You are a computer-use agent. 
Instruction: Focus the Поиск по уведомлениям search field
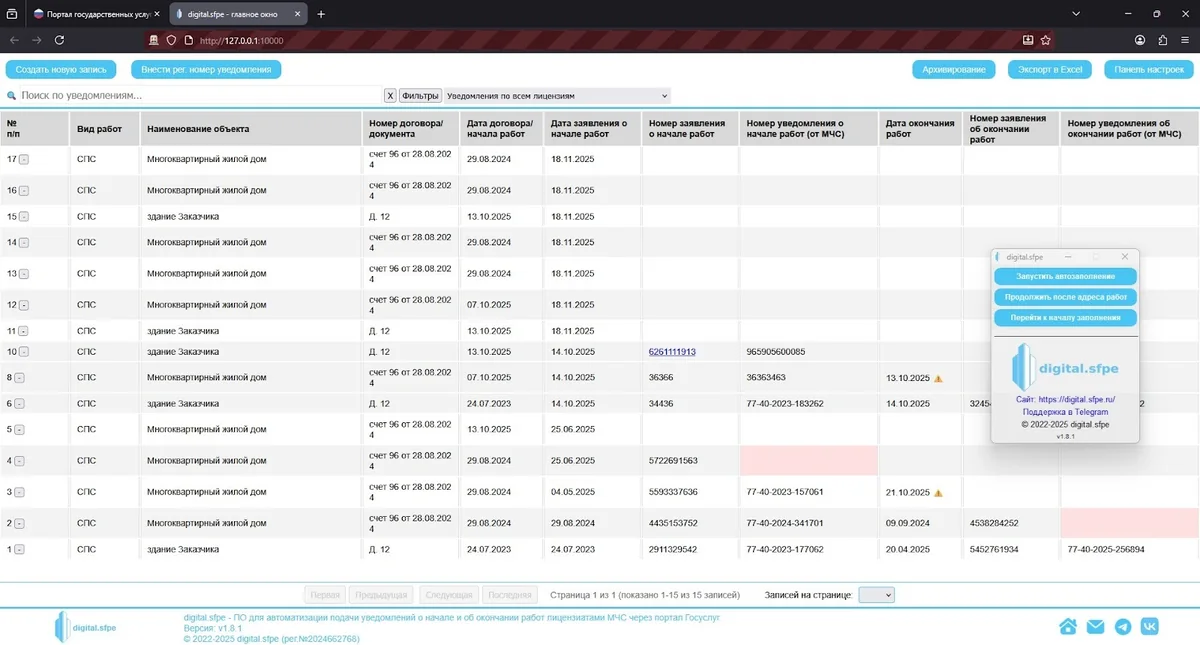201,96
